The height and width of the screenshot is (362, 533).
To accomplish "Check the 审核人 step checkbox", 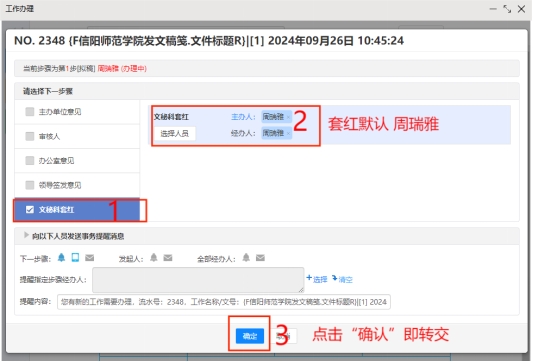I will 30,136.
